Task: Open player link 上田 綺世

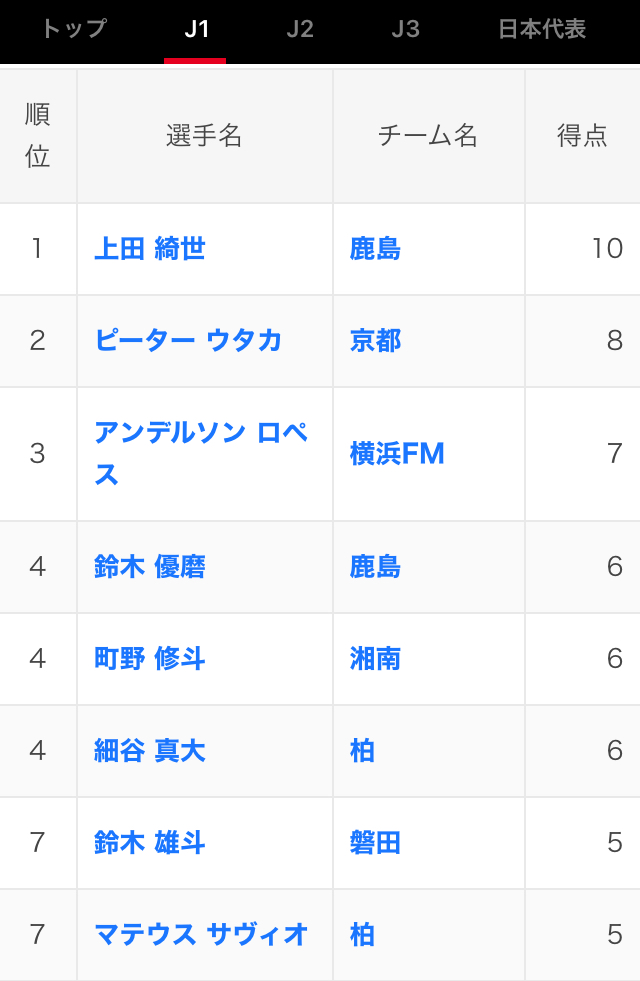Action: pos(150,248)
